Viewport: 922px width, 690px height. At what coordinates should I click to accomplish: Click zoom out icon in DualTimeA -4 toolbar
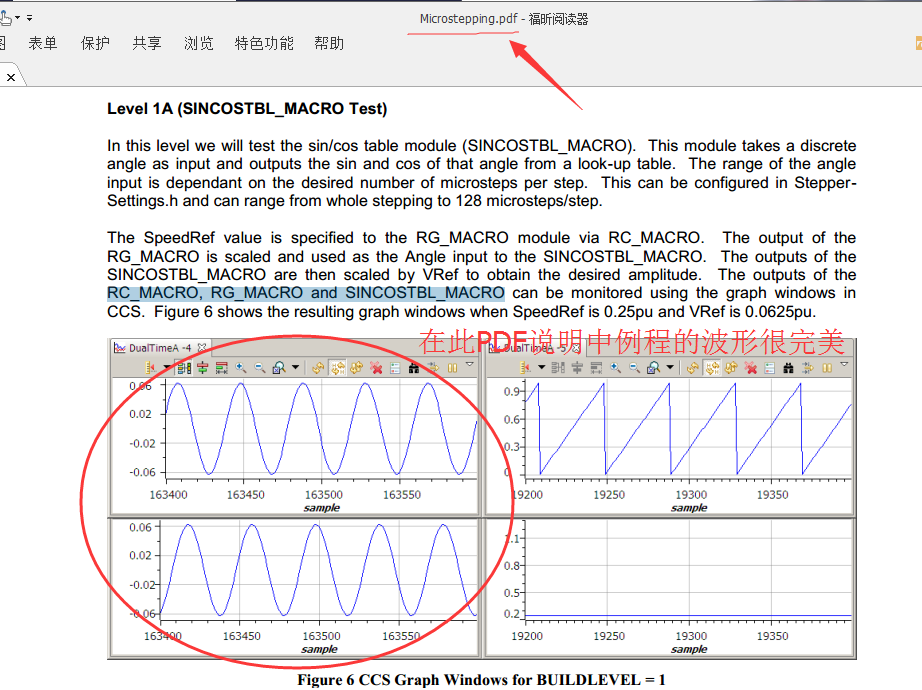[x=259, y=368]
